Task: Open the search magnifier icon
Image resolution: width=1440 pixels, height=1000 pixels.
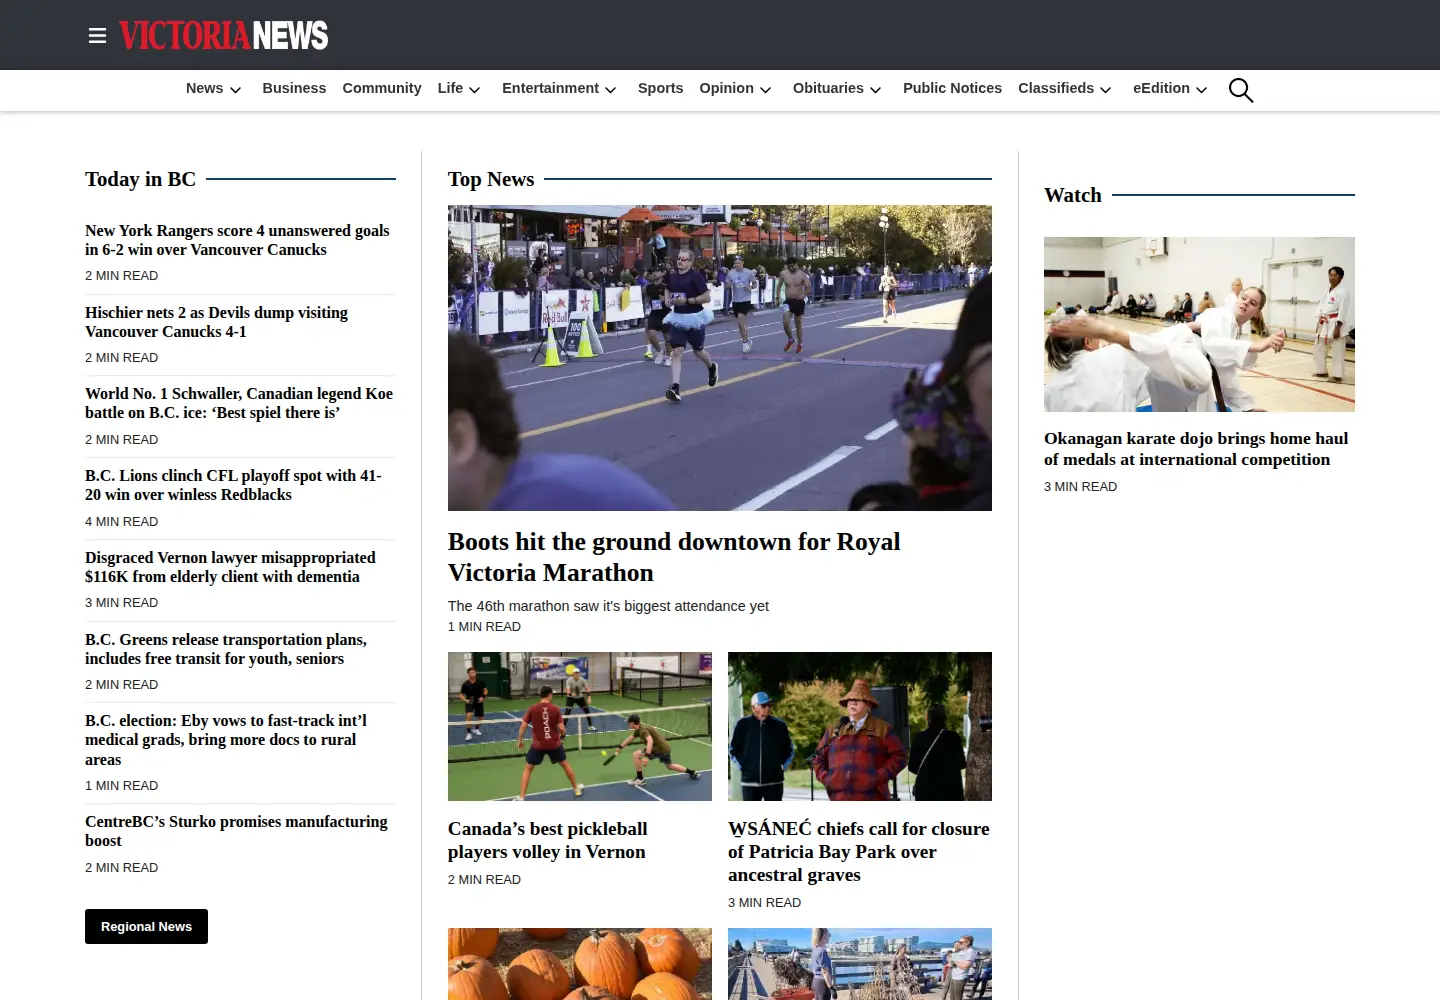Action: click(x=1240, y=90)
